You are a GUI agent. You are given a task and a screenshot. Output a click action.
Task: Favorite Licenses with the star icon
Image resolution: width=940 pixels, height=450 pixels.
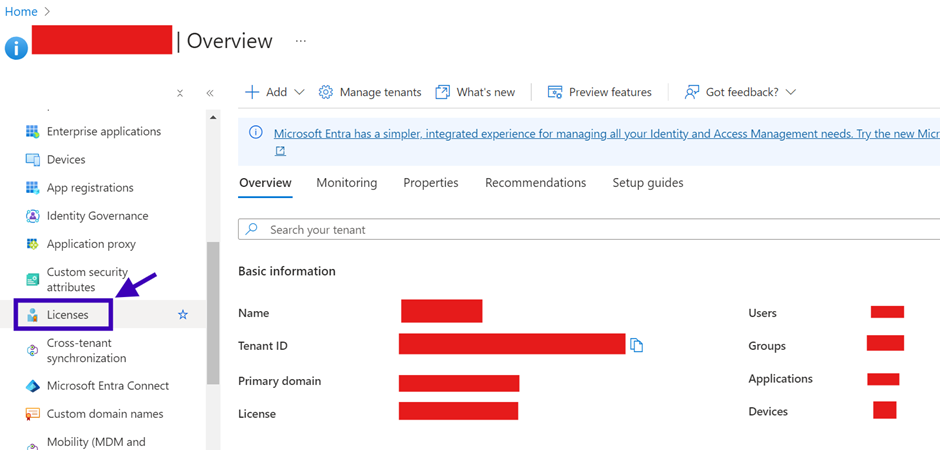click(183, 315)
